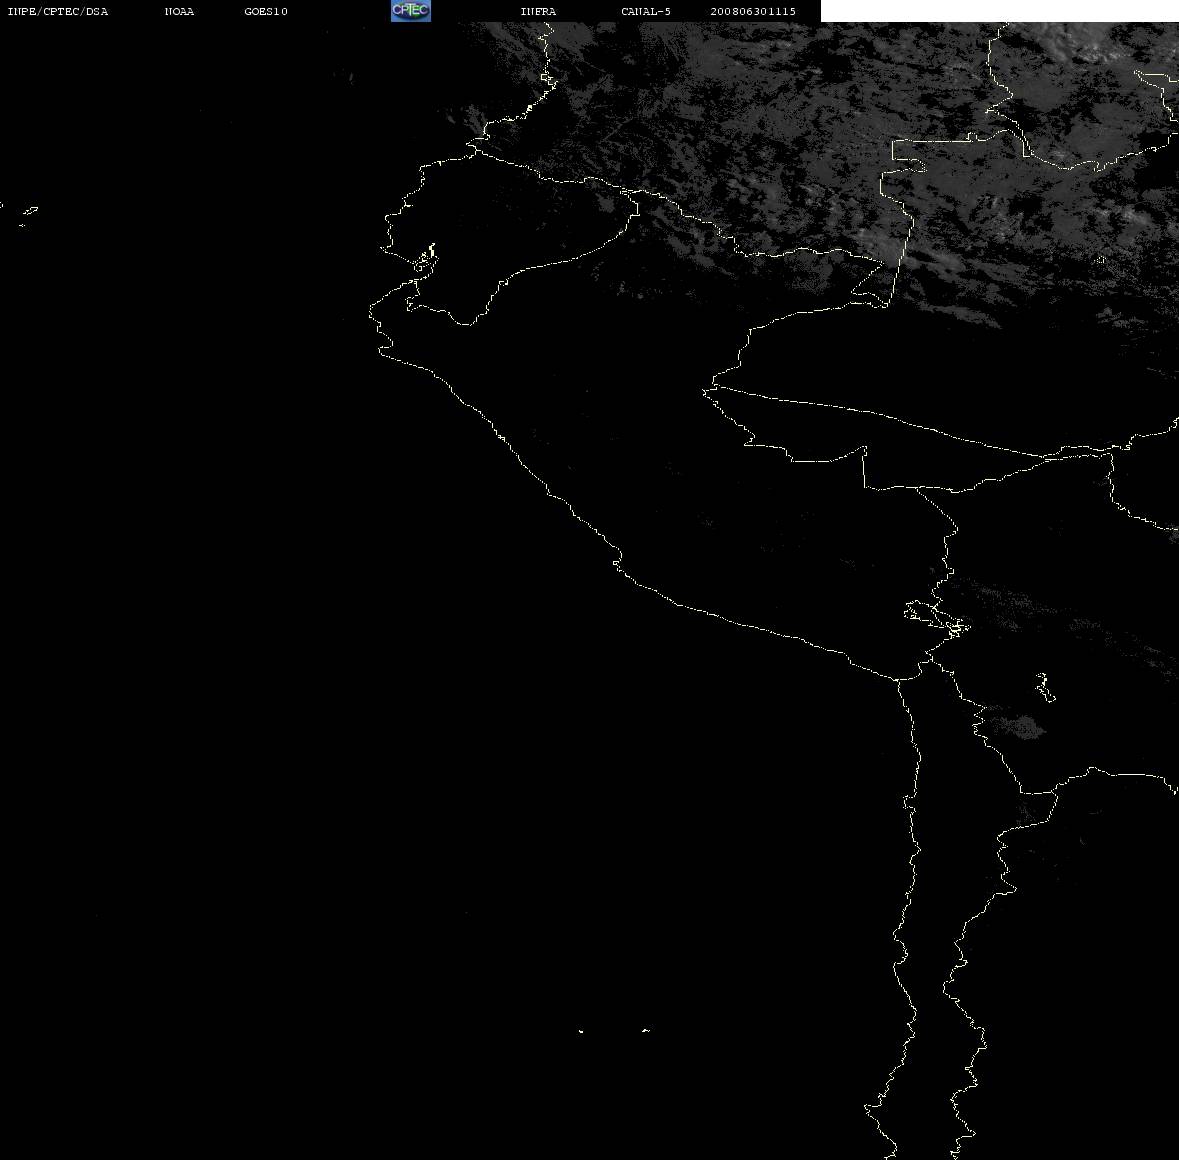Image resolution: width=1179 pixels, height=1160 pixels.
Task: Click the coastal bend where Peru meets Chile
Action: click(x=899, y=678)
